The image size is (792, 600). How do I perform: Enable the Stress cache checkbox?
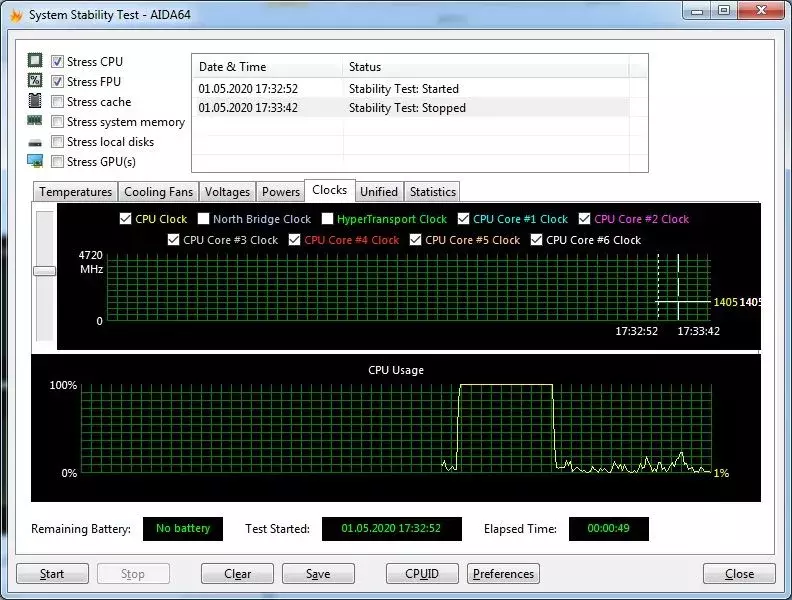58,102
